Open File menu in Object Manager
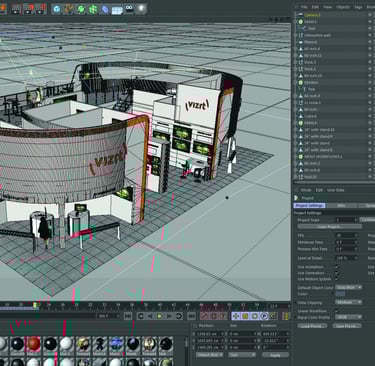Image resolution: width=375 pixels, height=366 pixels. point(304,7)
